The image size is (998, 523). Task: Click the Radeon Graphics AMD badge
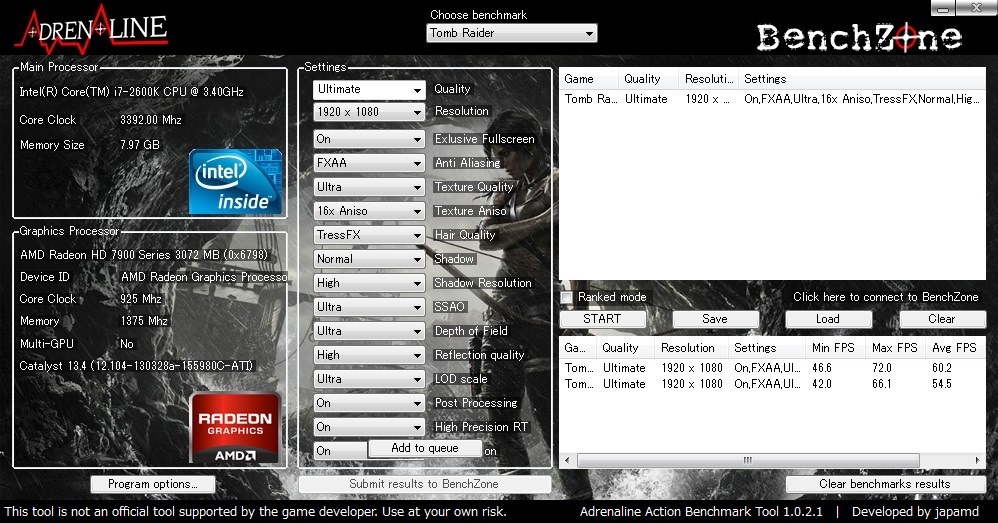[x=235, y=428]
